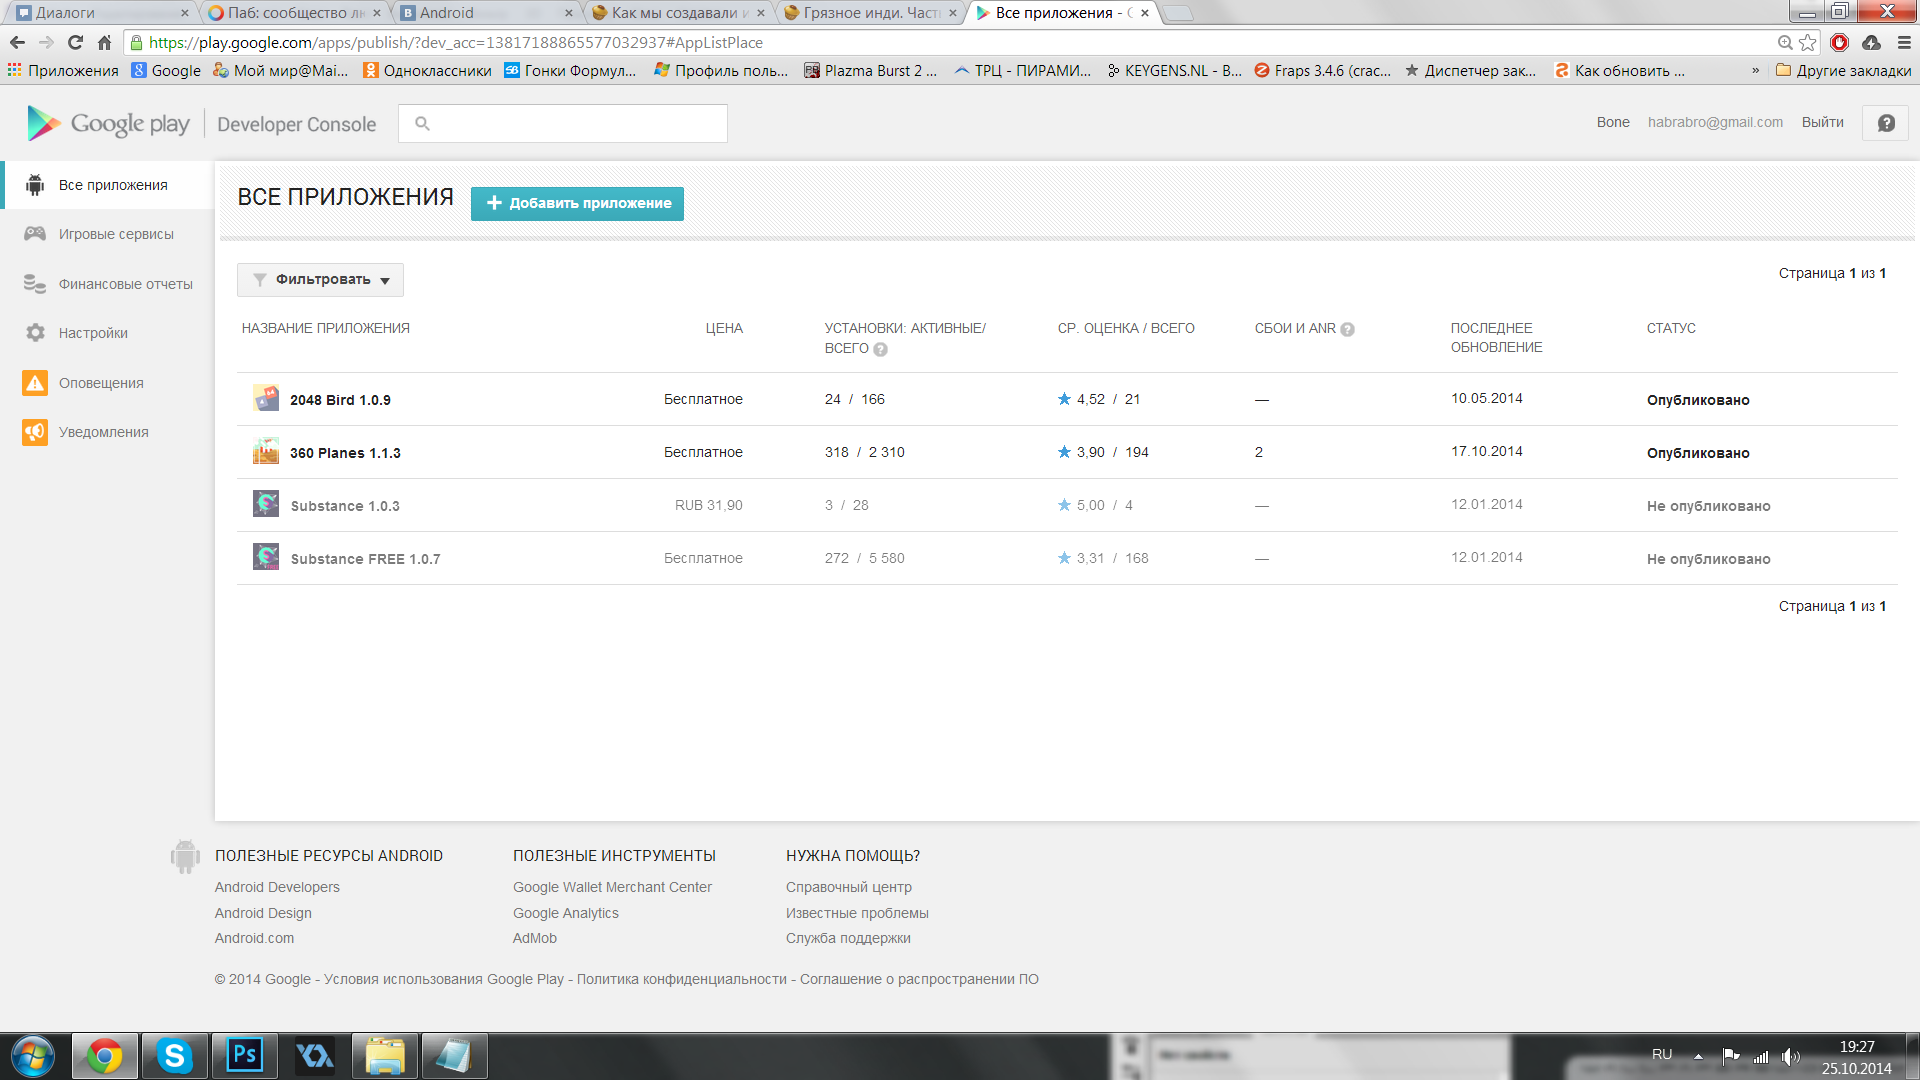The height and width of the screenshot is (1080, 1920).
Task: Open the Fraps 3.4.6 bookmark
Action: pyautogui.click(x=1322, y=71)
